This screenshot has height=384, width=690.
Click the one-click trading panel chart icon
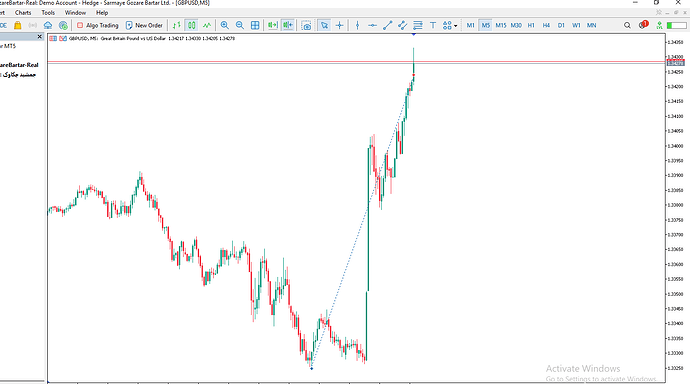(53, 39)
